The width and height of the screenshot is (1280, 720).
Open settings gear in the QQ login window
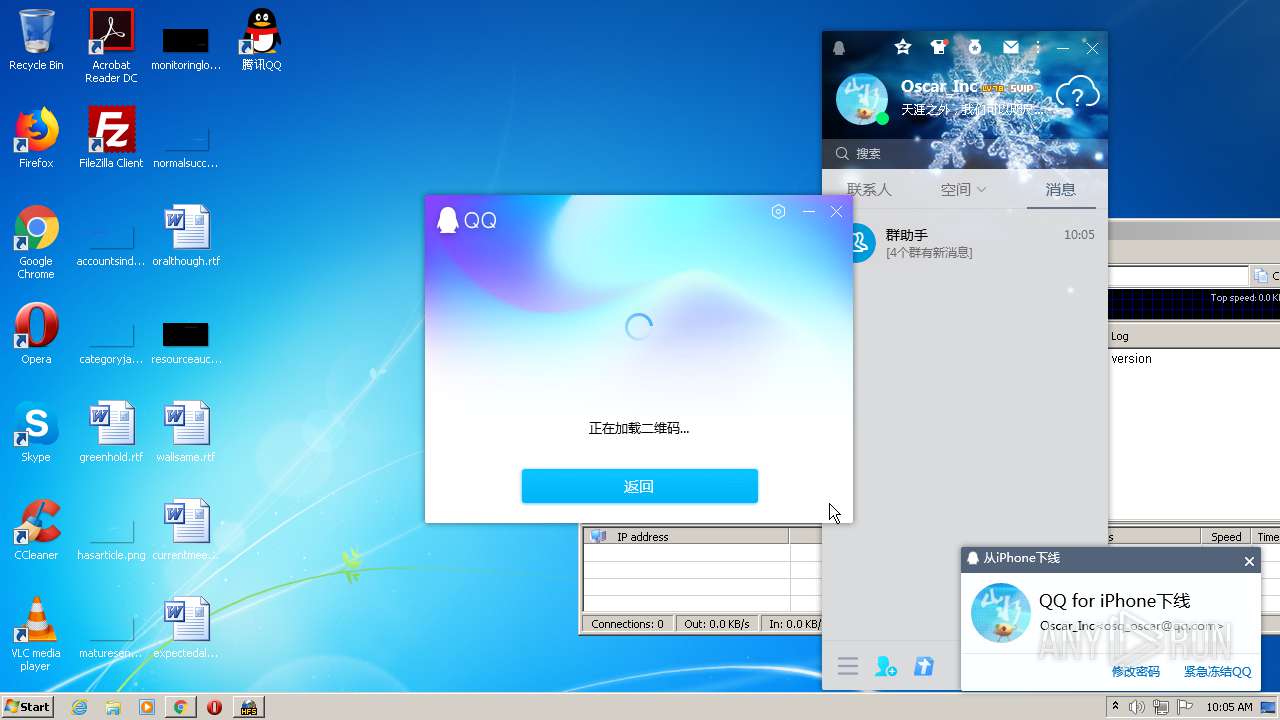(x=778, y=212)
